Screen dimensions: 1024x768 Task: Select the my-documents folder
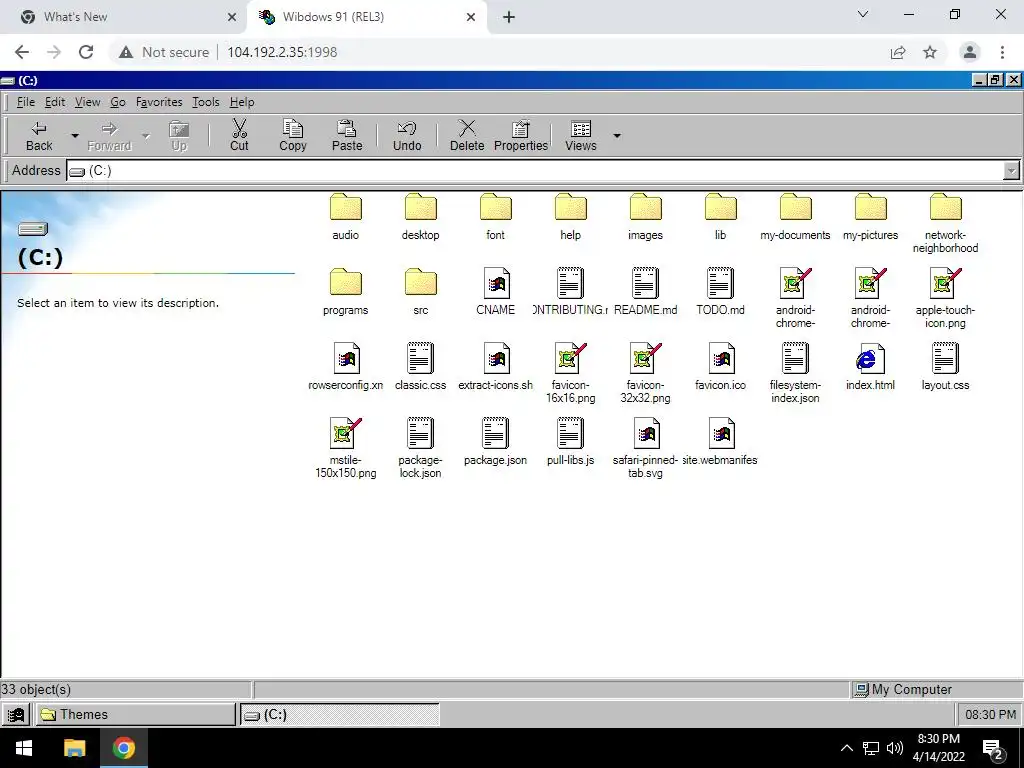click(795, 217)
